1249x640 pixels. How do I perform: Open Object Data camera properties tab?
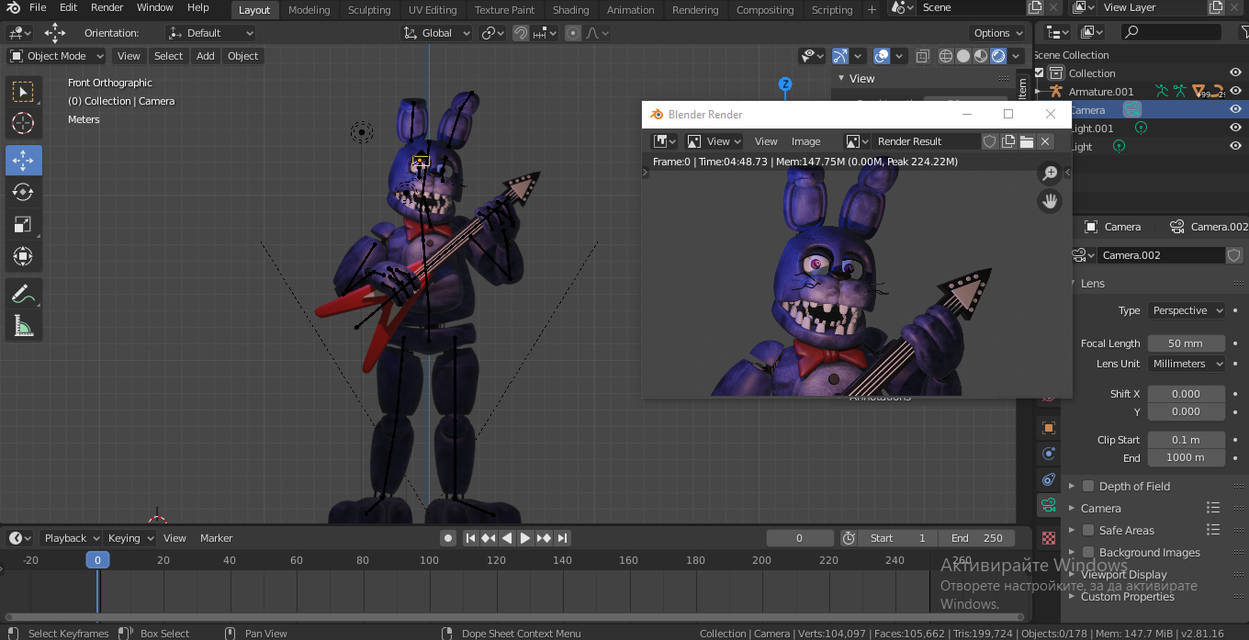pyautogui.click(x=1048, y=506)
